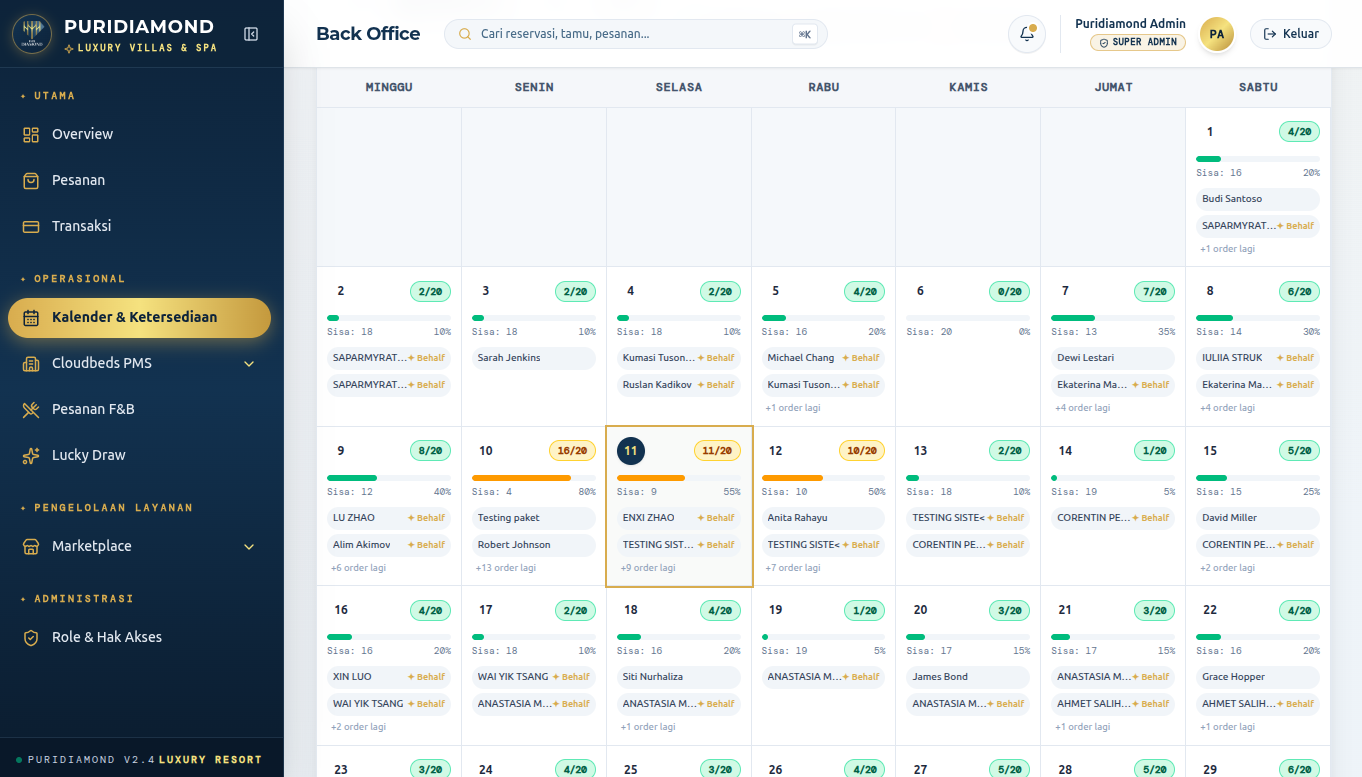The image size is (1362, 777).
Task: Click the Lucky Draw sparkle icon
Action: 31,455
